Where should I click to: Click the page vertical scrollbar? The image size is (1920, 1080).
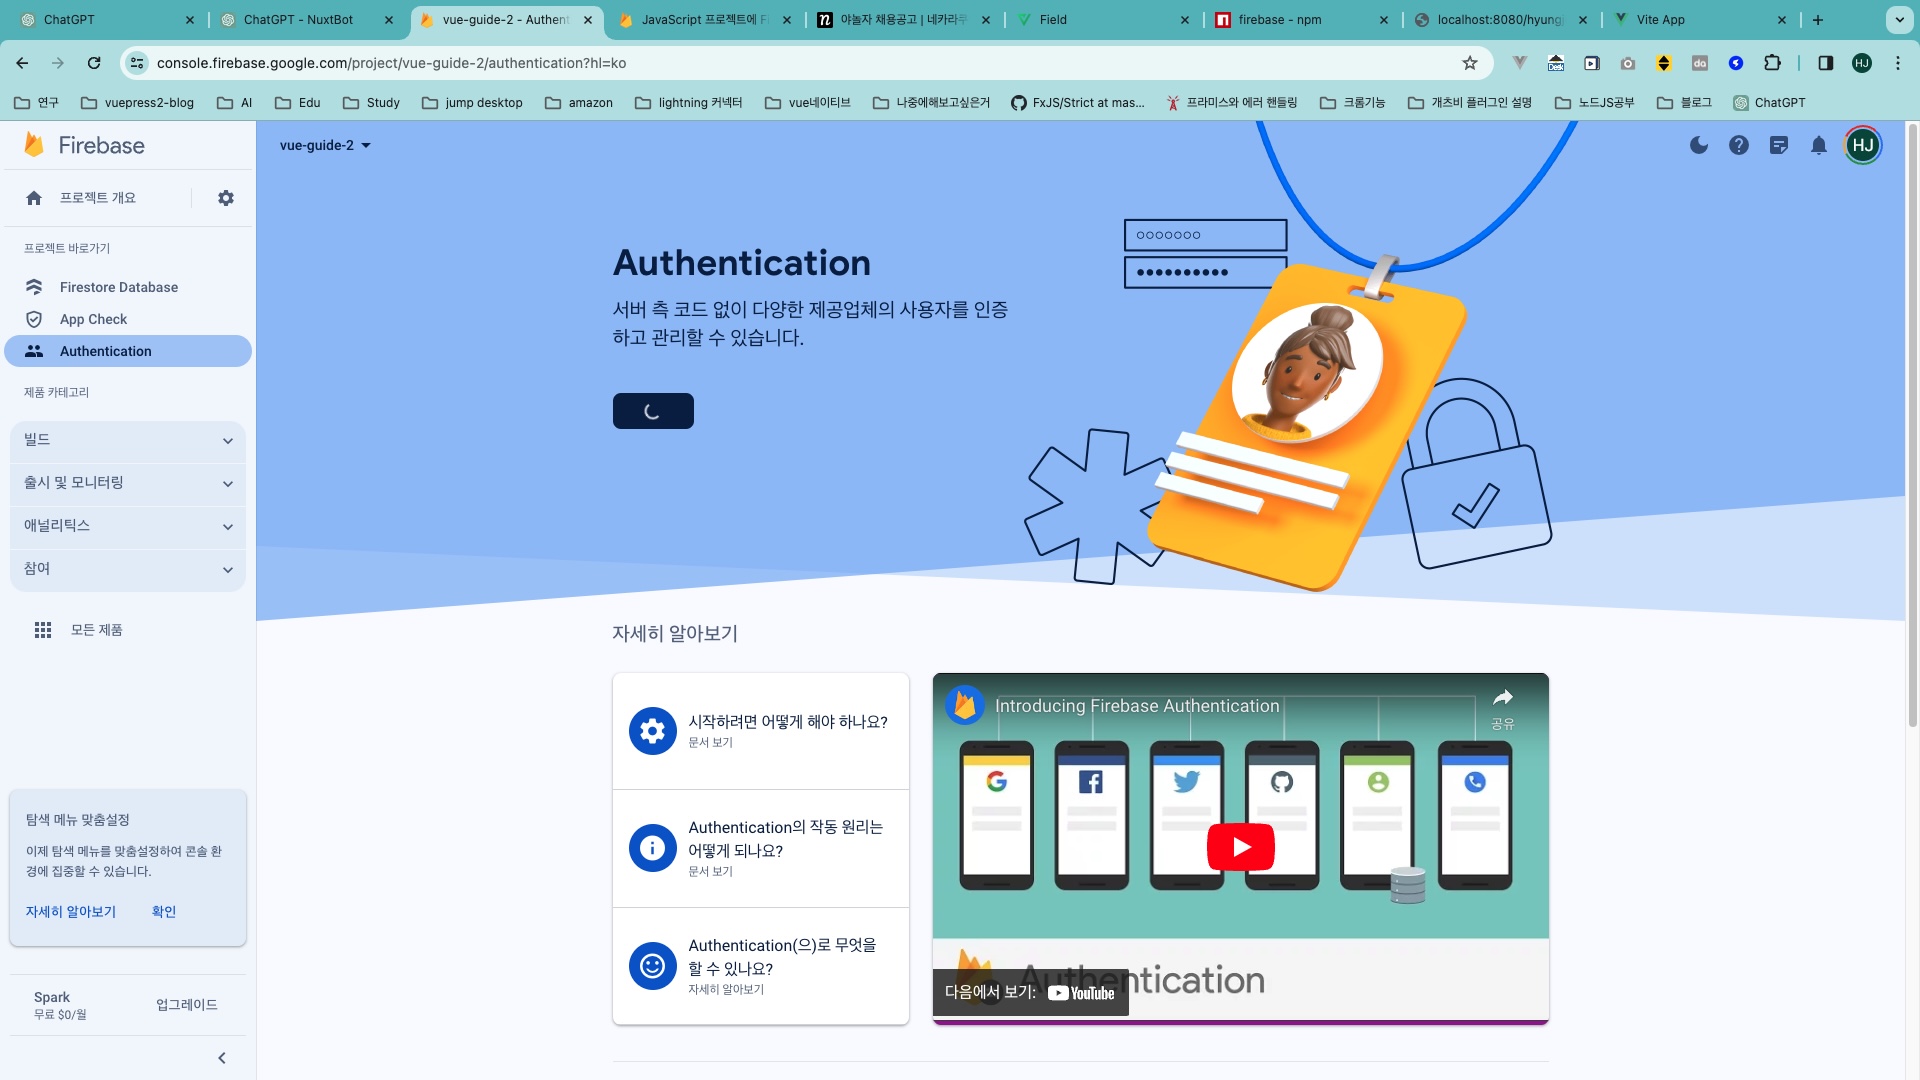coord(1912,425)
